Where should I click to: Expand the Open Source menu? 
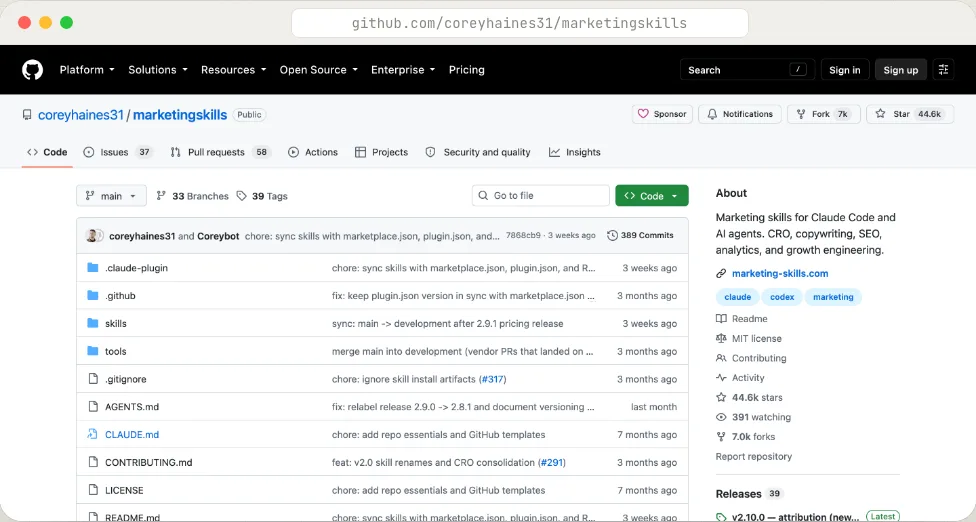click(x=319, y=70)
